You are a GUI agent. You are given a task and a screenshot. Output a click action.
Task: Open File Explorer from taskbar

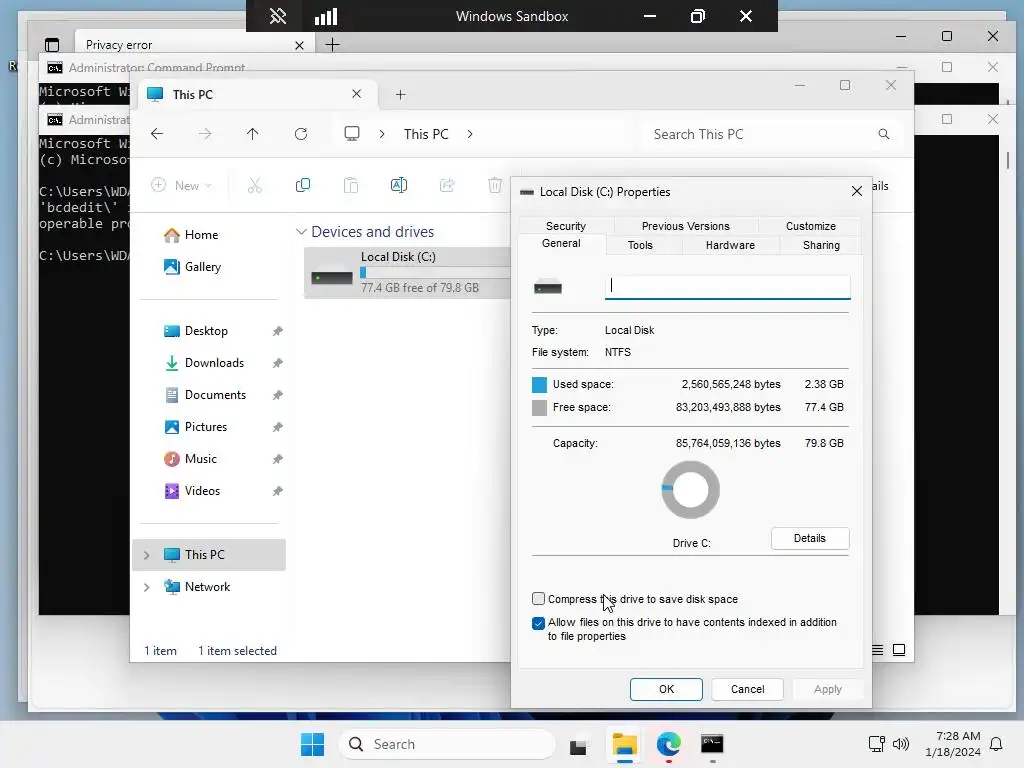point(625,744)
